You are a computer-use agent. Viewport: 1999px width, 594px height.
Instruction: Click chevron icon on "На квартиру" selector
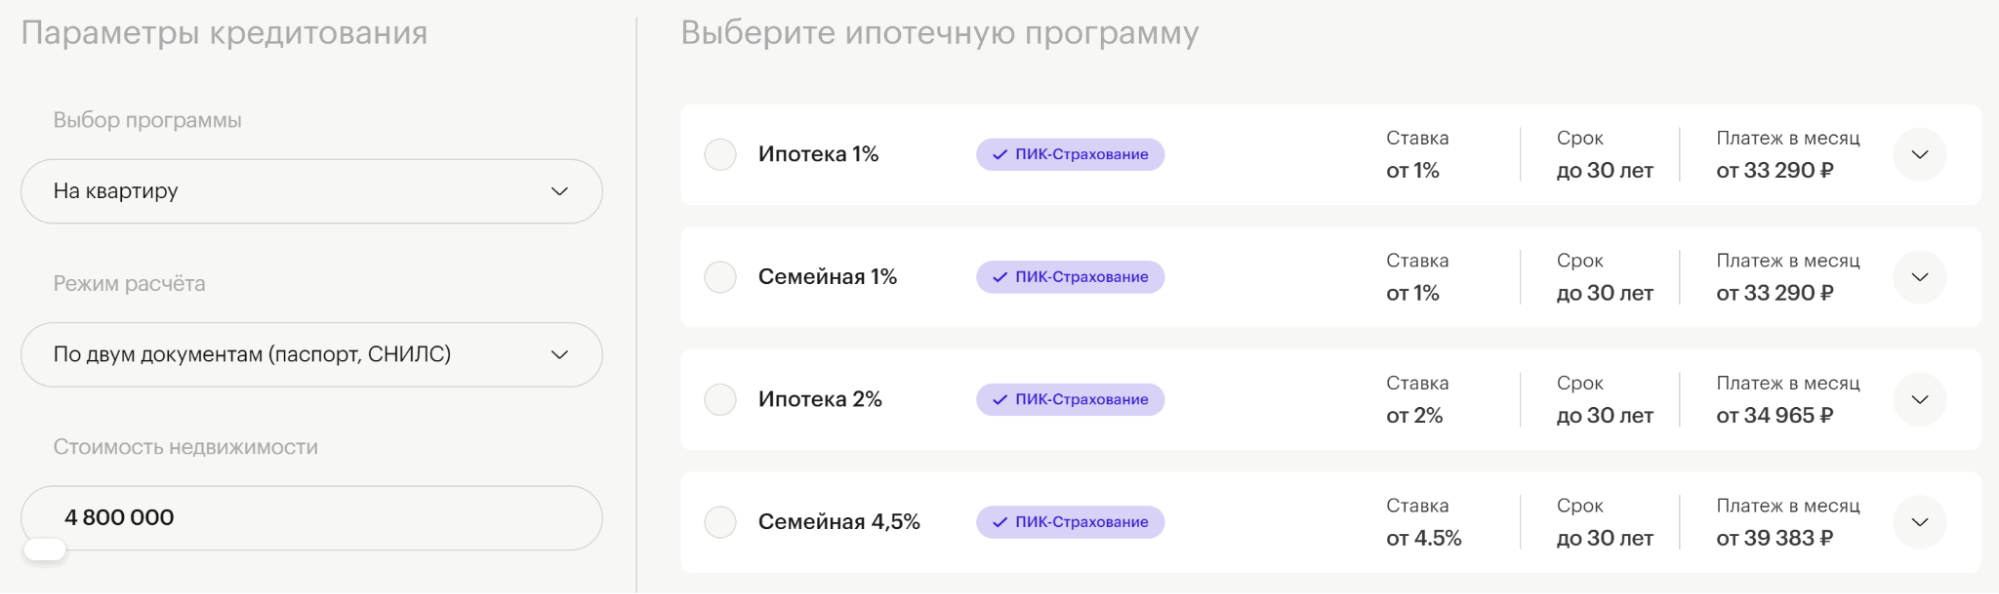click(x=561, y=191)
